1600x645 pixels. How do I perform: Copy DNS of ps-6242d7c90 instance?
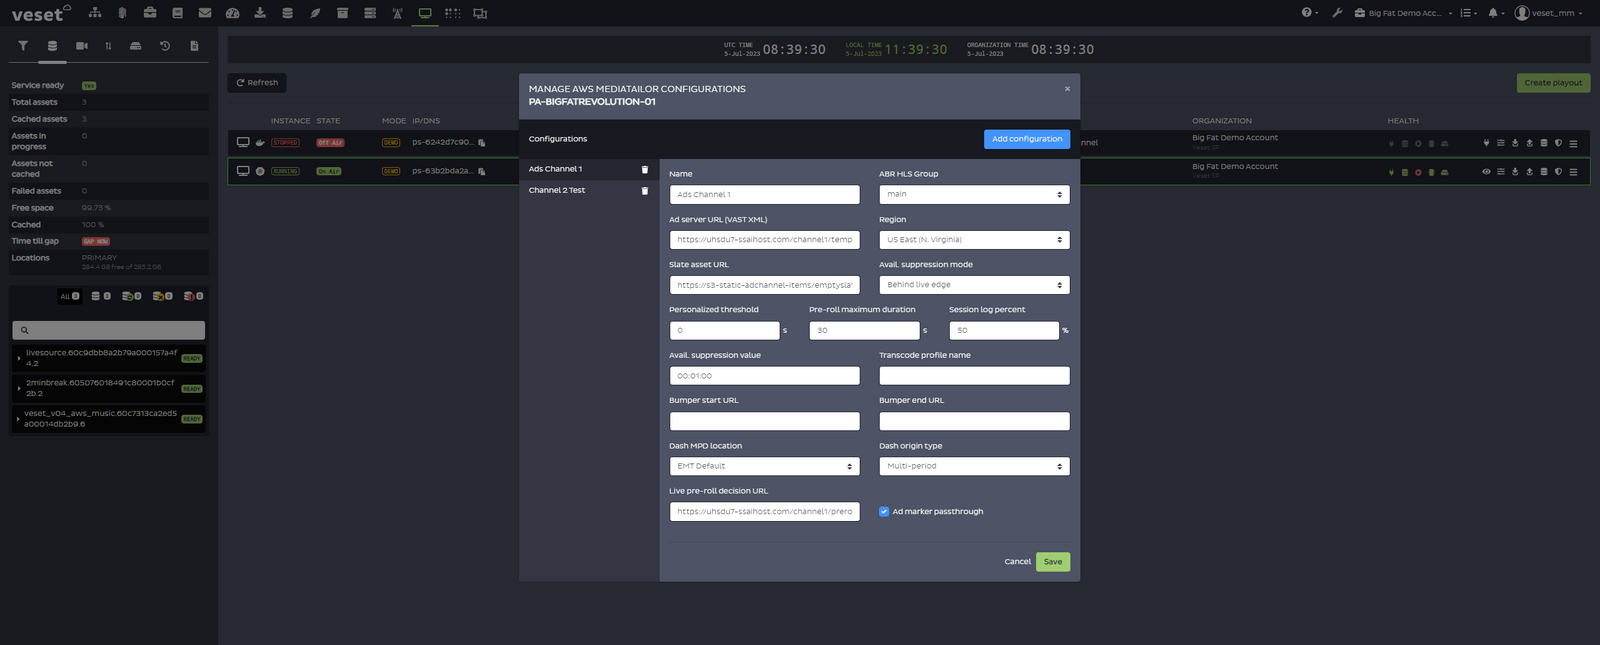click(481, 143)
